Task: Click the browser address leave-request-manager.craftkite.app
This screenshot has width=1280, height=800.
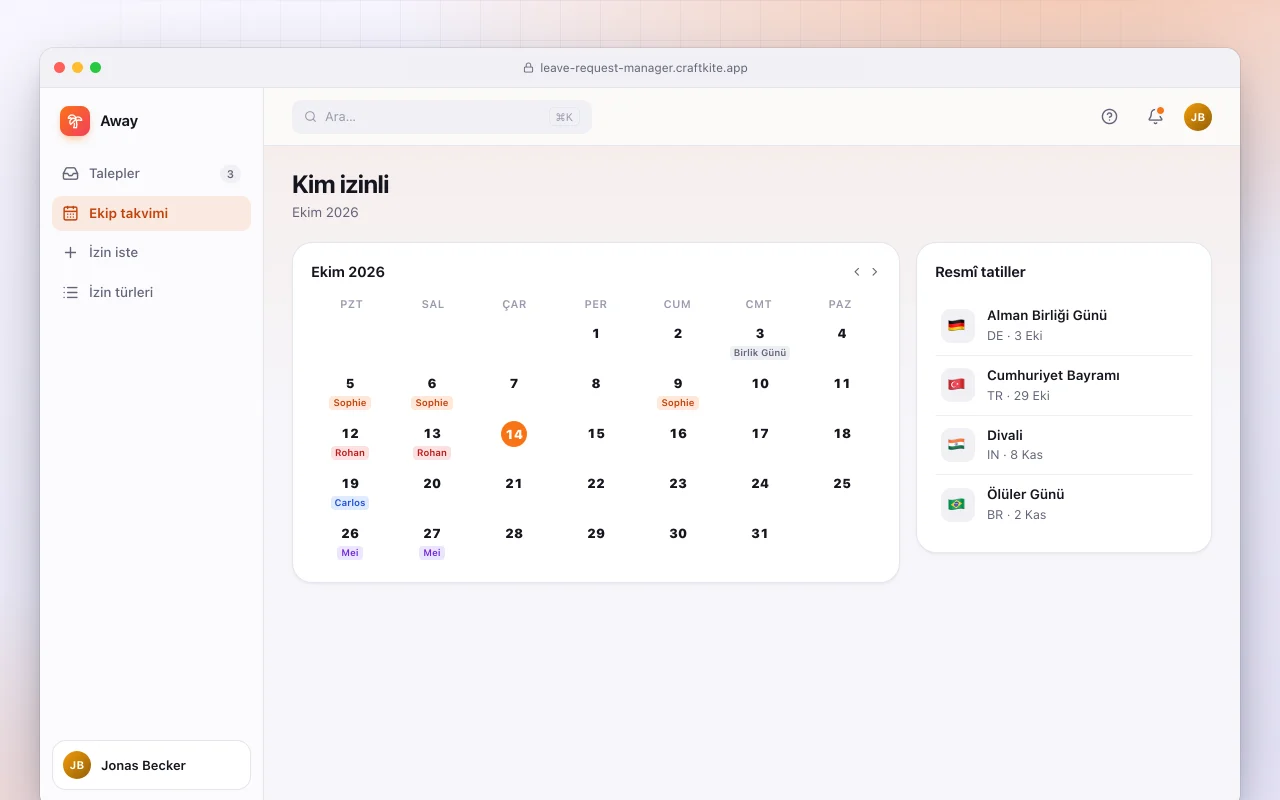Action: (x=644, y=68)
